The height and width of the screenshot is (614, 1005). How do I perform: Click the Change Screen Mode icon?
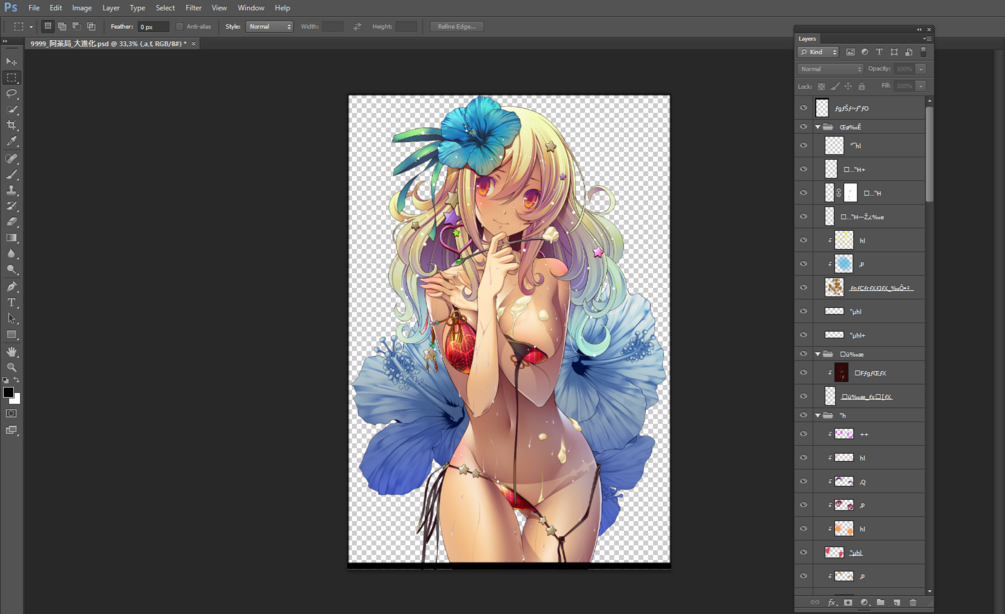pyautogui.click(x=12, y=430)
